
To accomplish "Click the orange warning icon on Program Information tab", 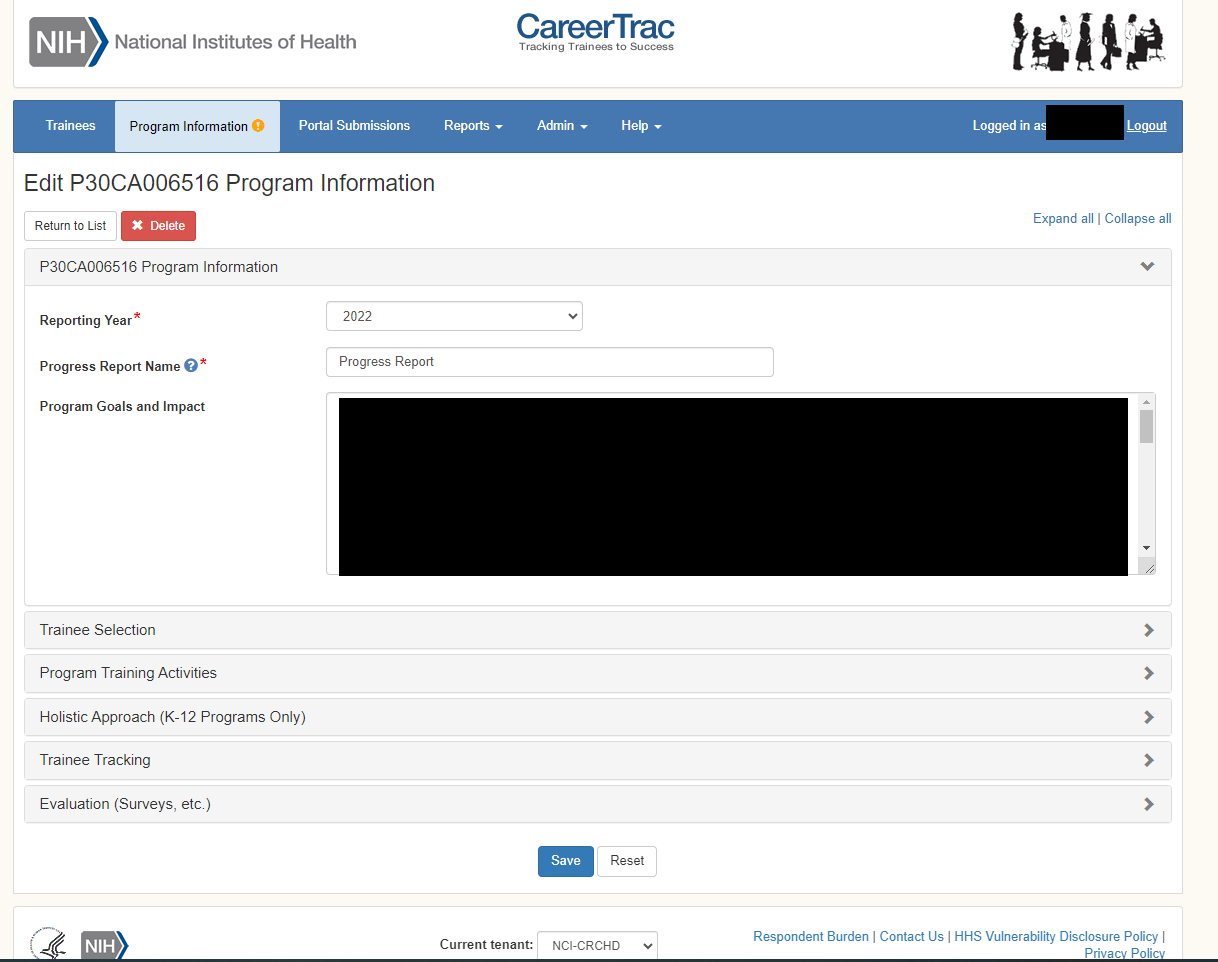I will tap(258, 126).
